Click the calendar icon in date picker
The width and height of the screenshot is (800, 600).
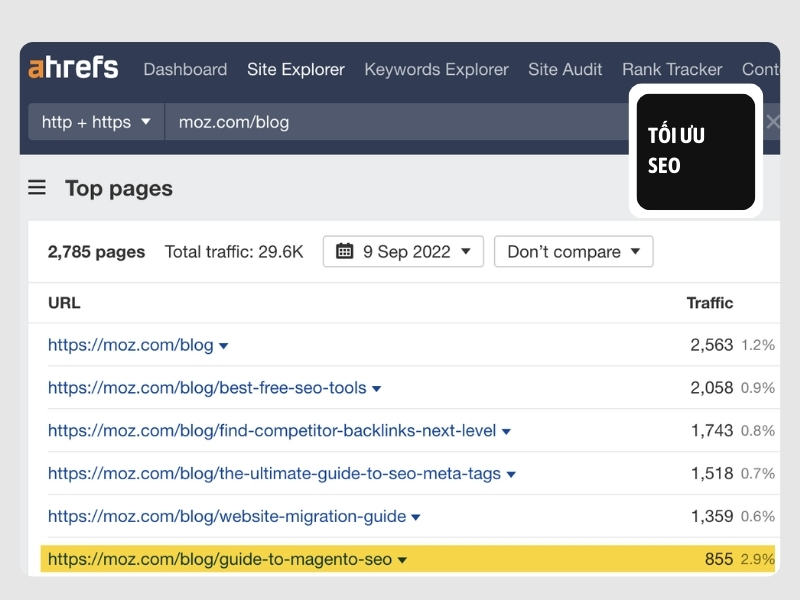pos(344,251)
